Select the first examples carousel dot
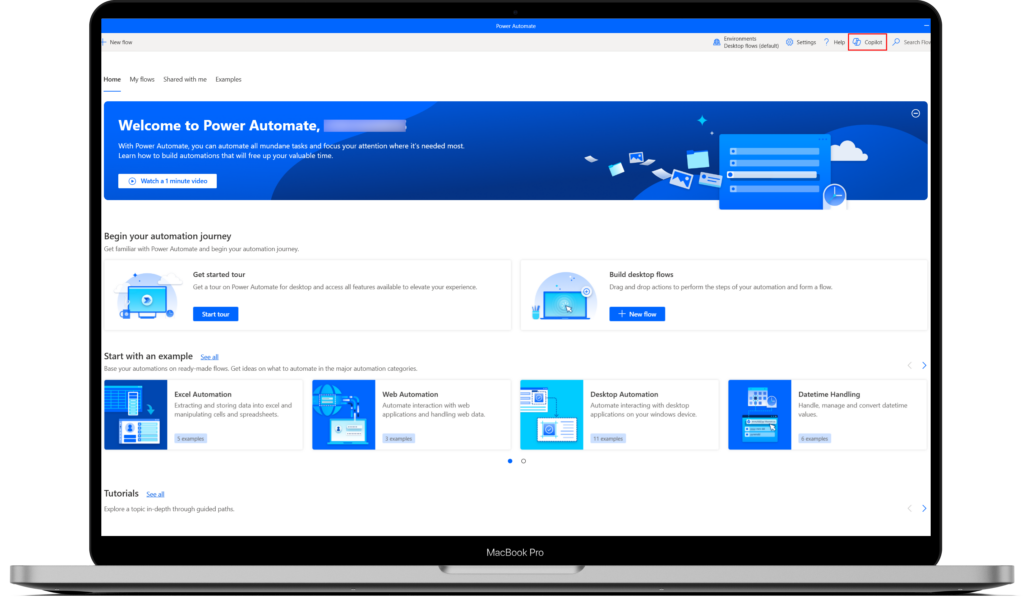The width and height of the screenshot is (1024, 598). pos(510,461)
